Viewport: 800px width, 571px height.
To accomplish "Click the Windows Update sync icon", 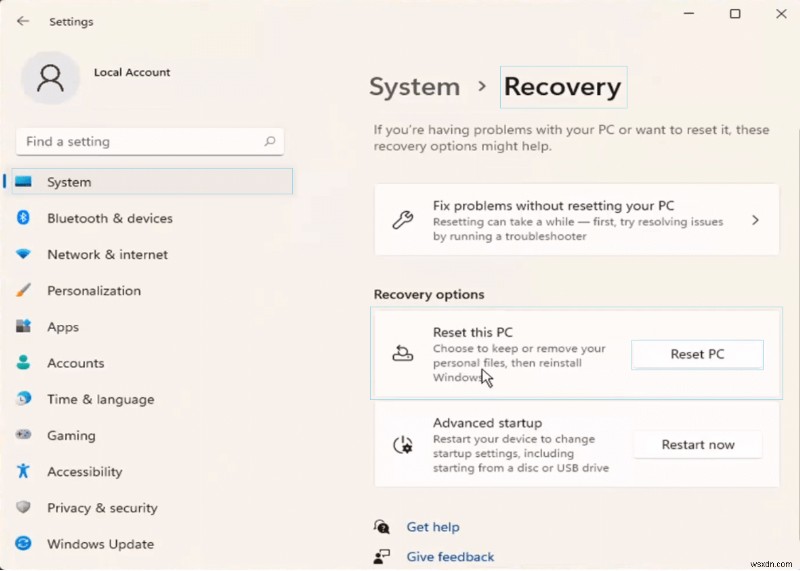I will pos(23,543).
